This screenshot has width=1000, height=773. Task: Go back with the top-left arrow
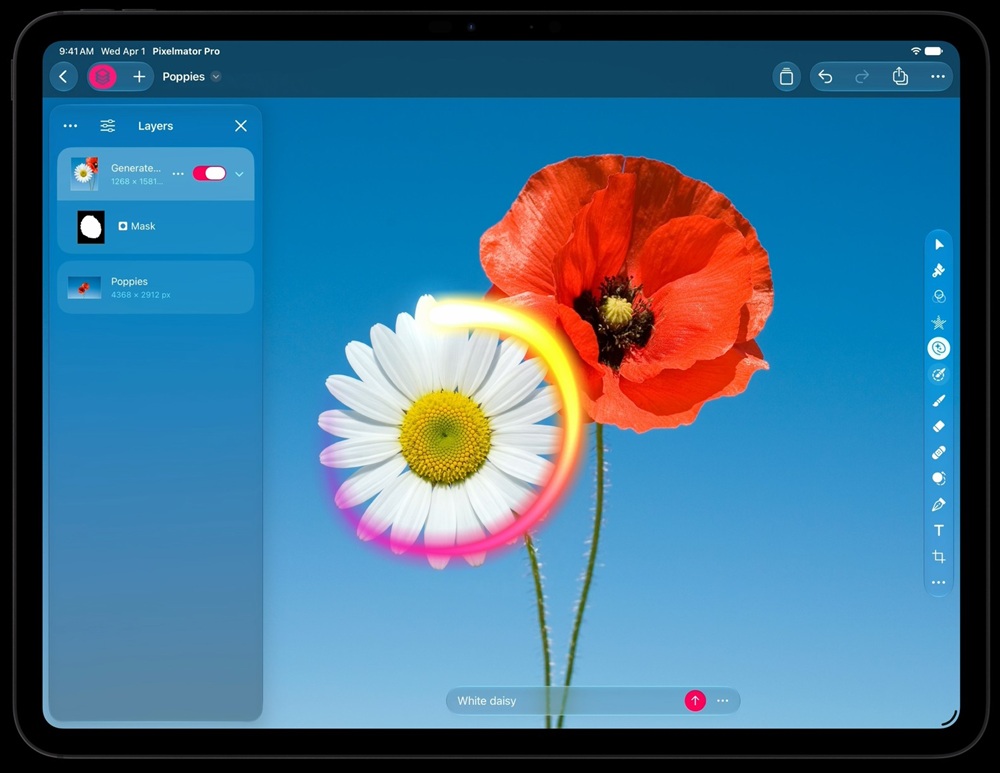pyautogui.click(x=63, y=77)
